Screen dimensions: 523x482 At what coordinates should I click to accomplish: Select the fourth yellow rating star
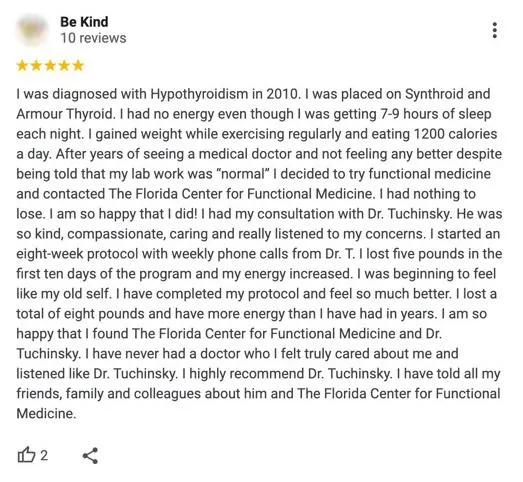point(64,65)
